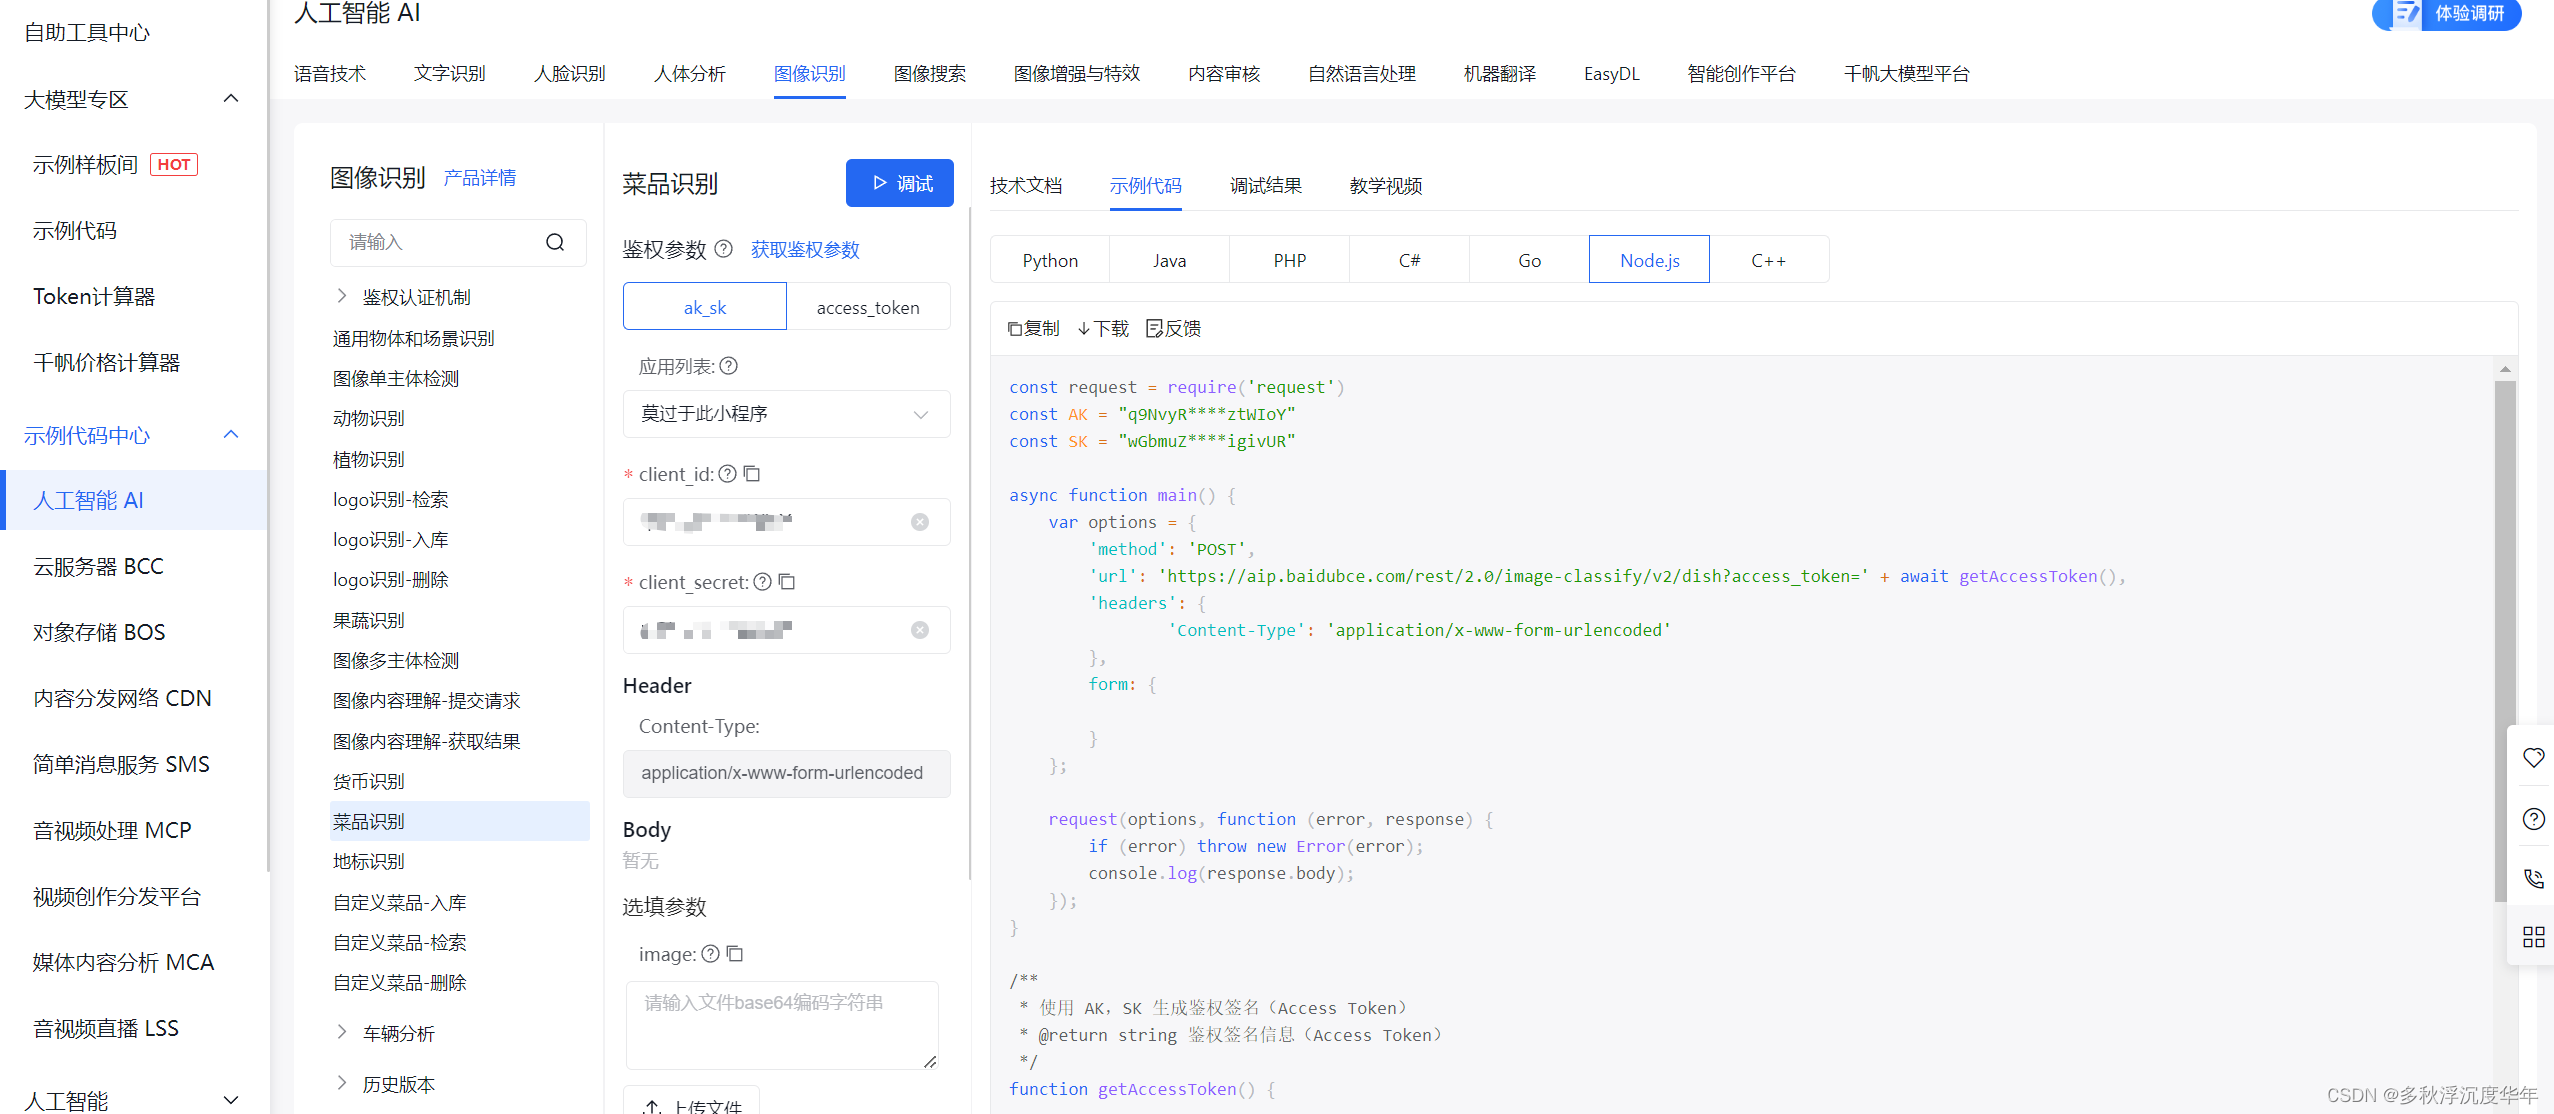Open 对象存储 BOS in the sidebar
This screenshot has width=2554, height=1114.
[99, 633]
